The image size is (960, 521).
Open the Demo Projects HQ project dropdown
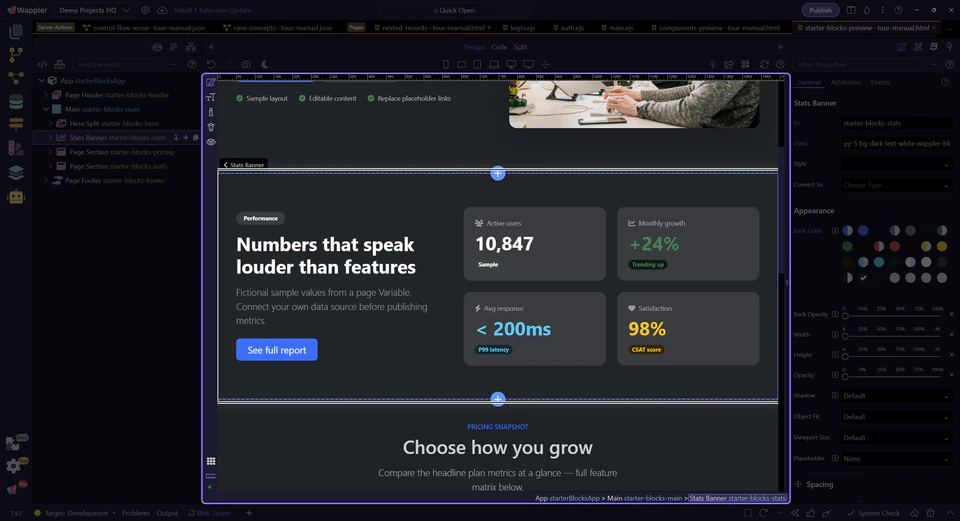click(x=94, y=10)
